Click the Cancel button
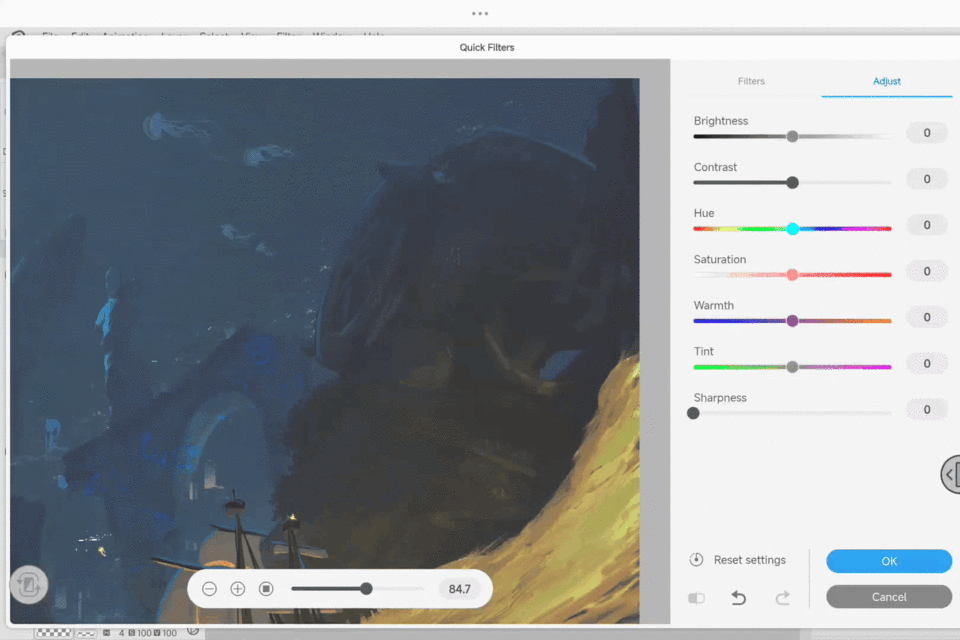 (x=889, y=597)
